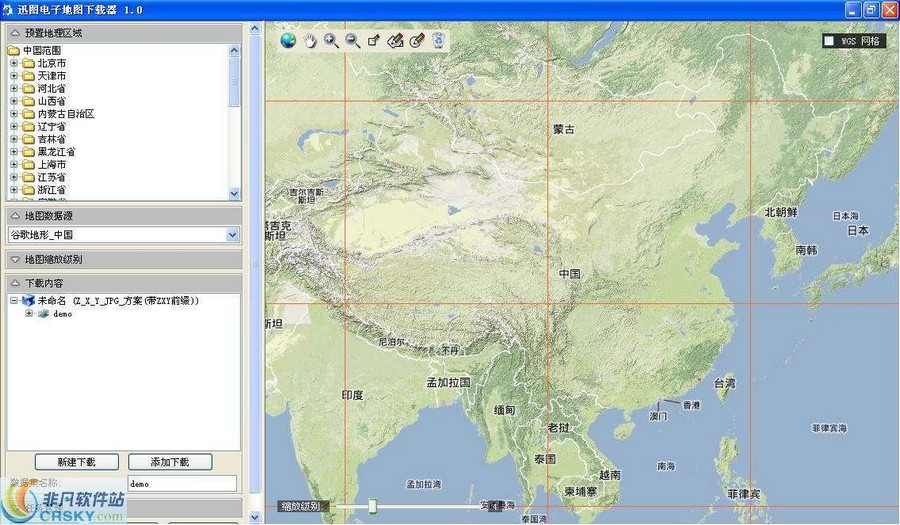Select the 未命名 (Z_X_Y_JPG_方案) tree label

click(x=119, y=301)
